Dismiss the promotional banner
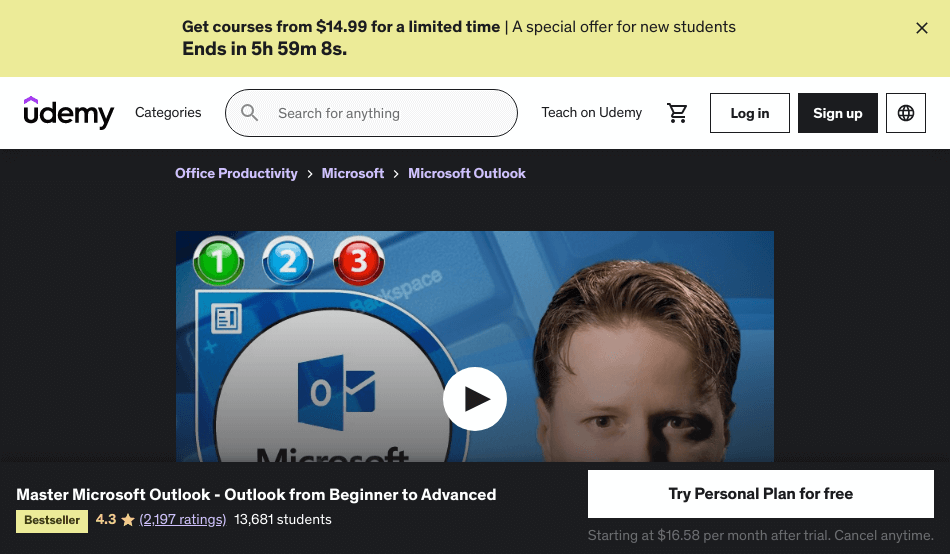This screenshot has width=950, height=554. point(922,28)
